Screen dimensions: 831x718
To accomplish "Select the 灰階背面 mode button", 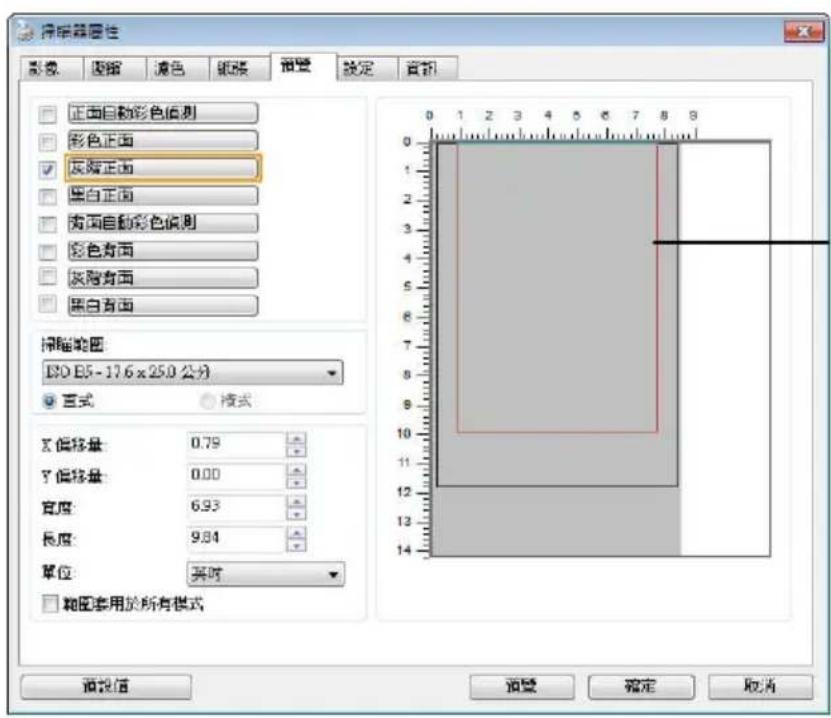I will tap(163, 278).
